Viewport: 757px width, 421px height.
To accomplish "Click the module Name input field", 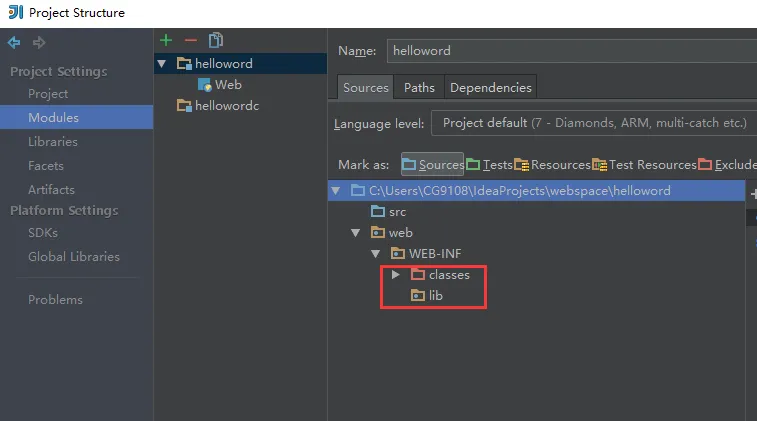I will tap(572, 51).
